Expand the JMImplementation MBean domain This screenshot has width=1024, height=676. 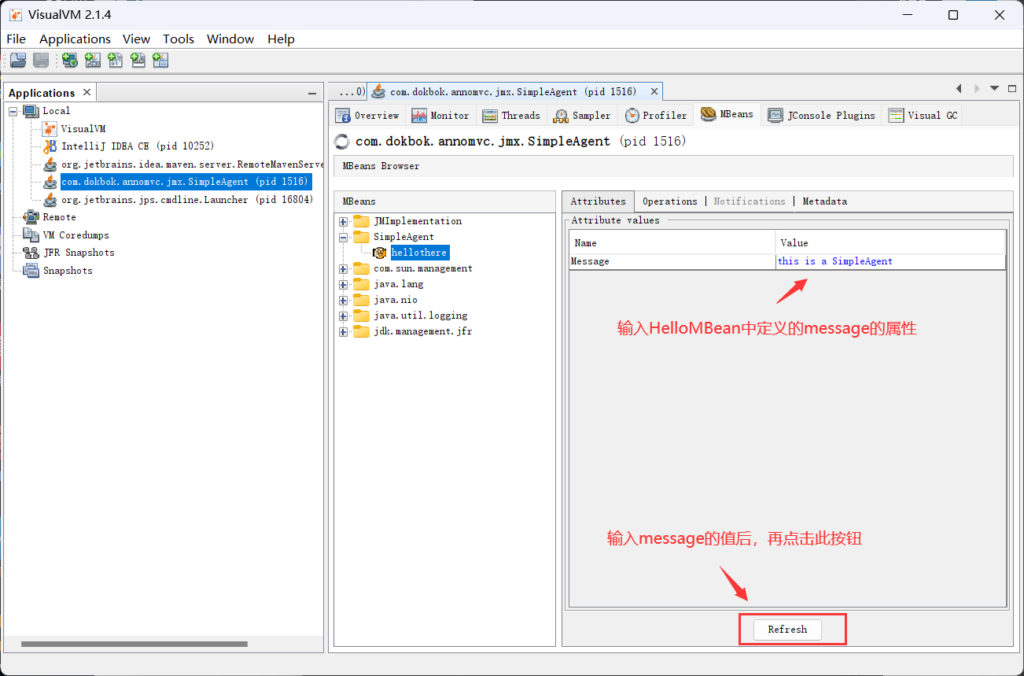click(x=343, y=221)
